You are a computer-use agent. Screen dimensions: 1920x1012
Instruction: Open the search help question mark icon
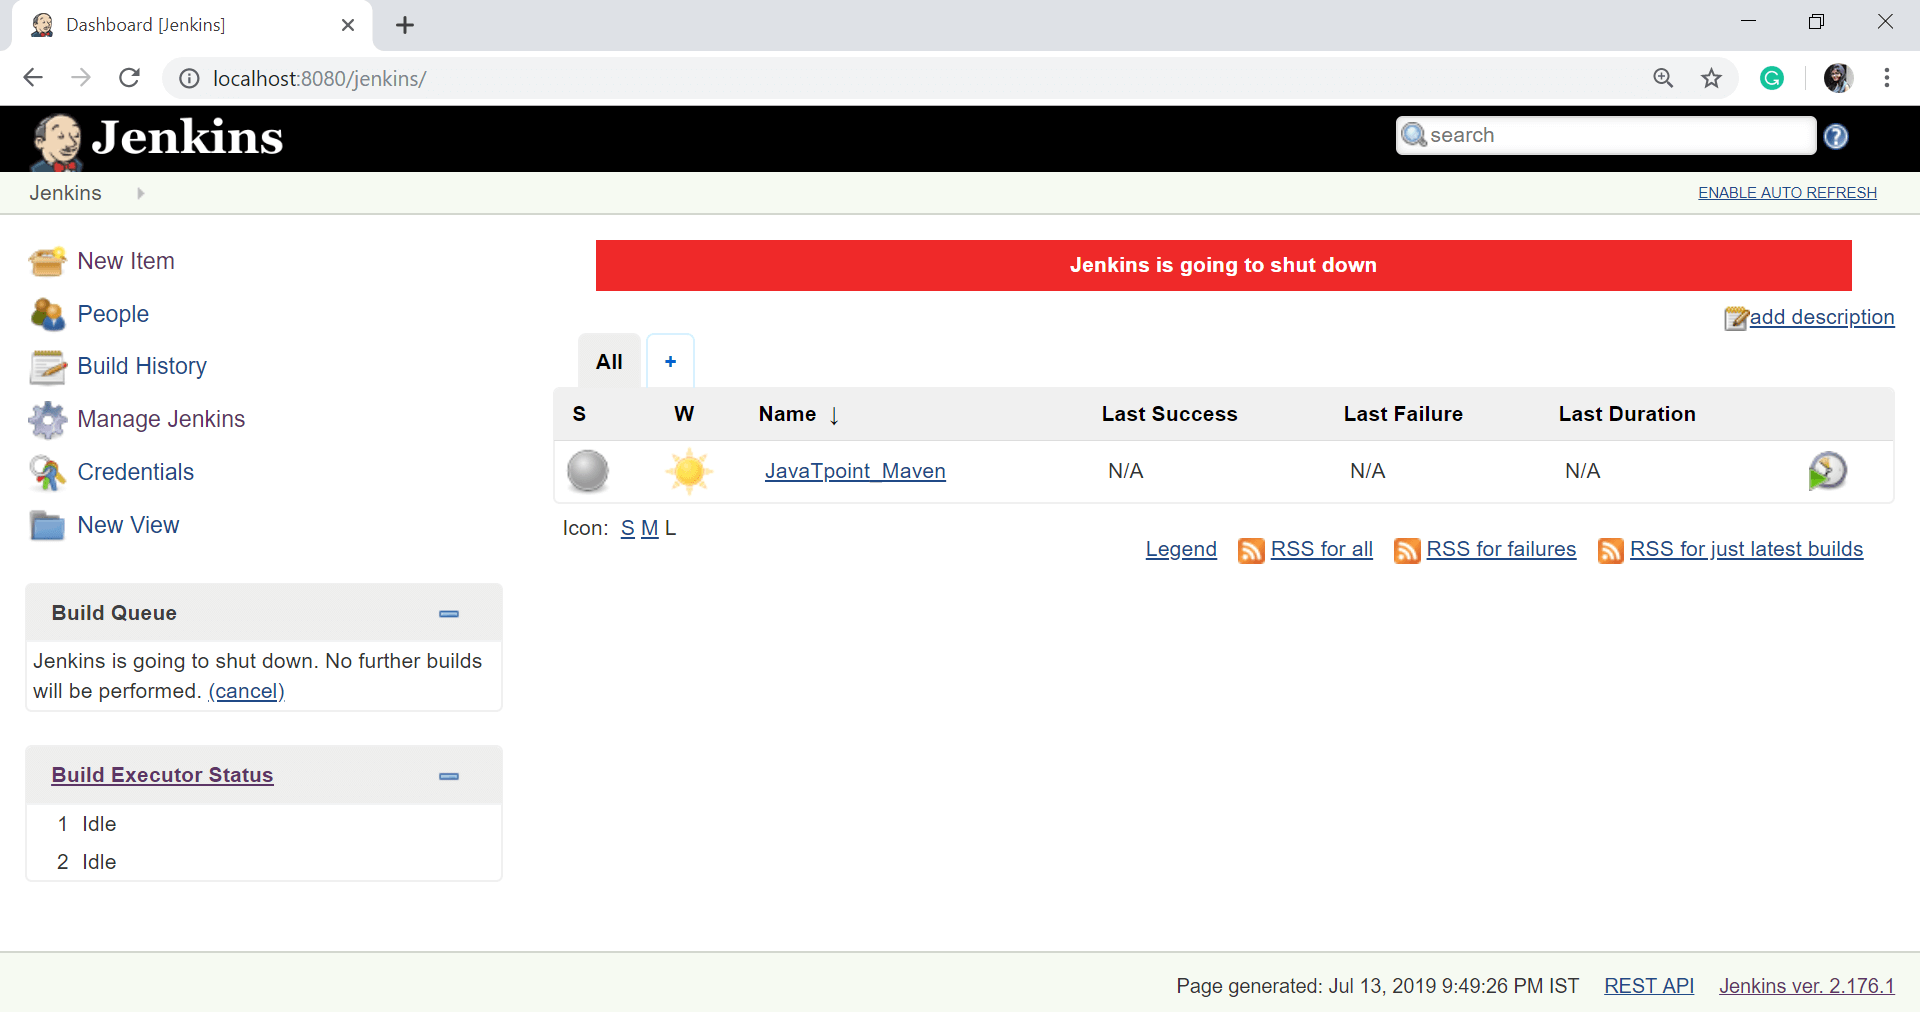pos(1836,137)
